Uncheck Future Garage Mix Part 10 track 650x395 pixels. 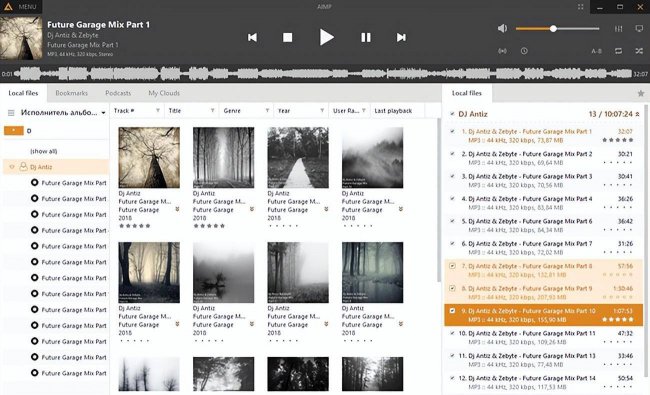[x=452, y=311]
